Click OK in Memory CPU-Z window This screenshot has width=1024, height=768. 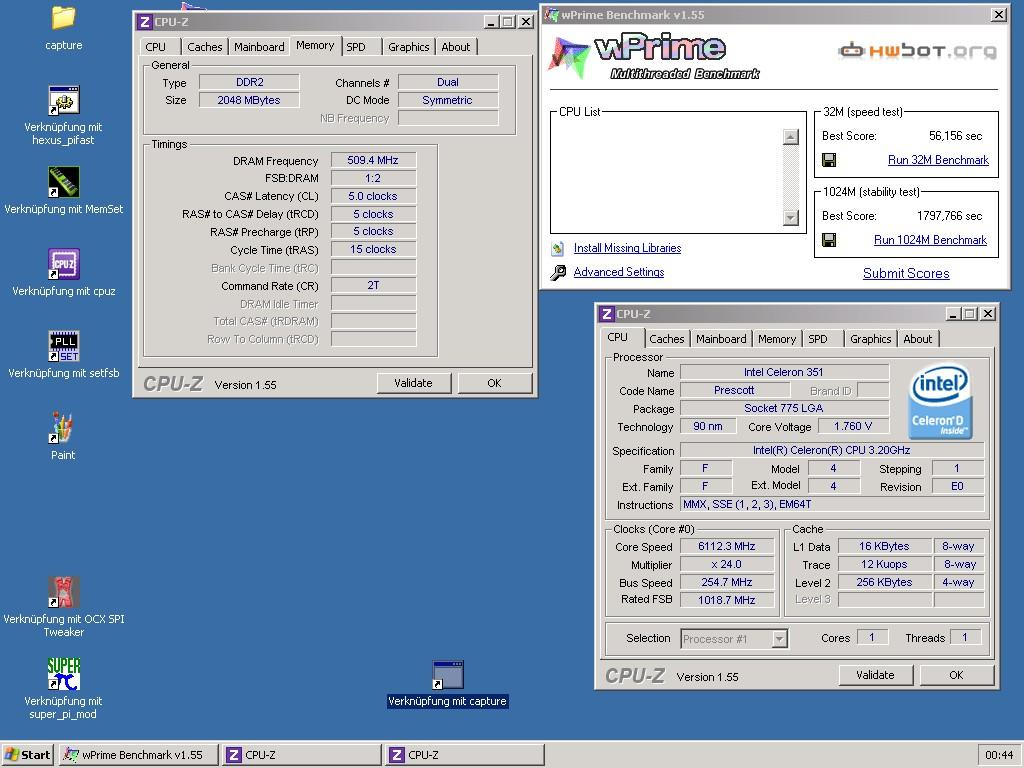click(494, 383)
